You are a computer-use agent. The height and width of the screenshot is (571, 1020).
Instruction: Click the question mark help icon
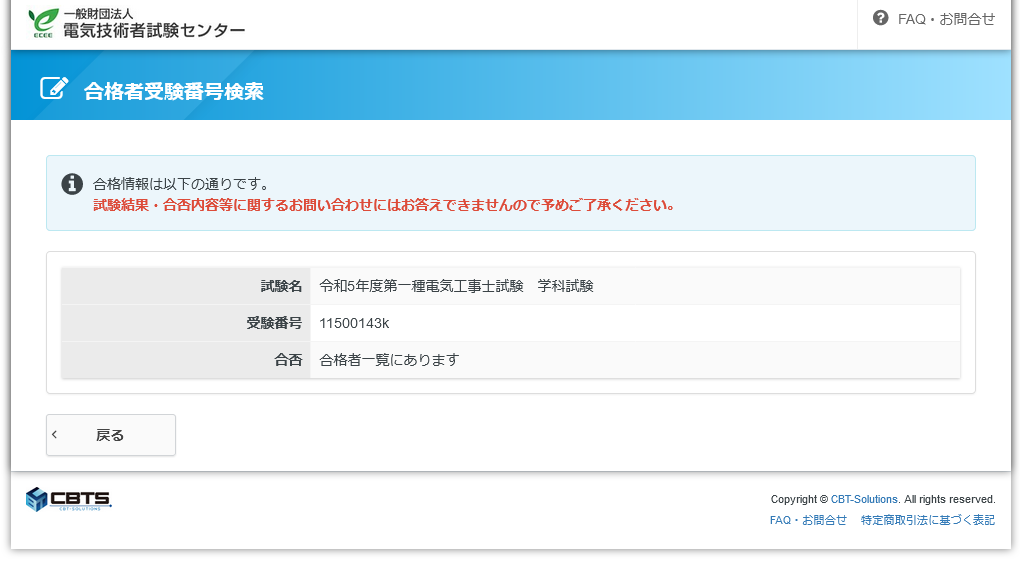point(880,18)
